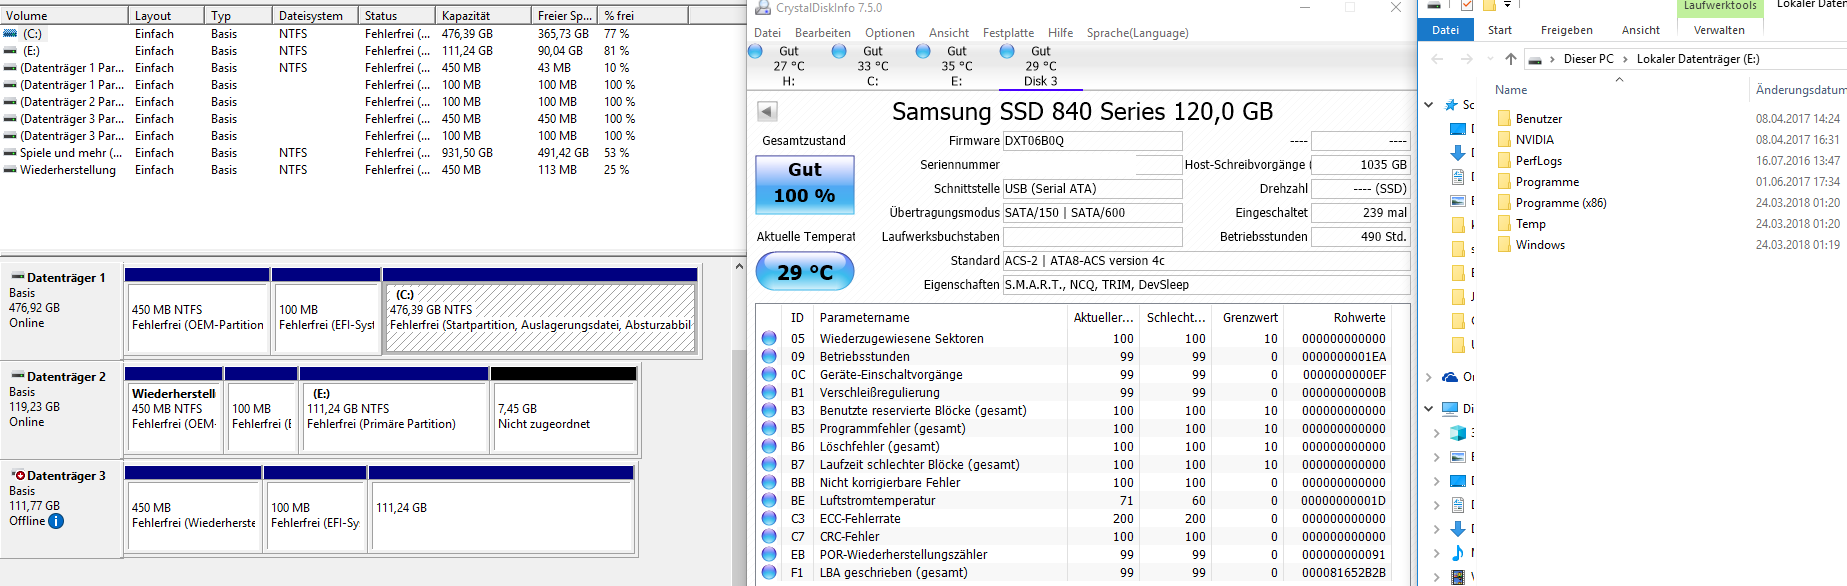
Task: Expand the OneDrive tree node
Action: point(1429,377)
